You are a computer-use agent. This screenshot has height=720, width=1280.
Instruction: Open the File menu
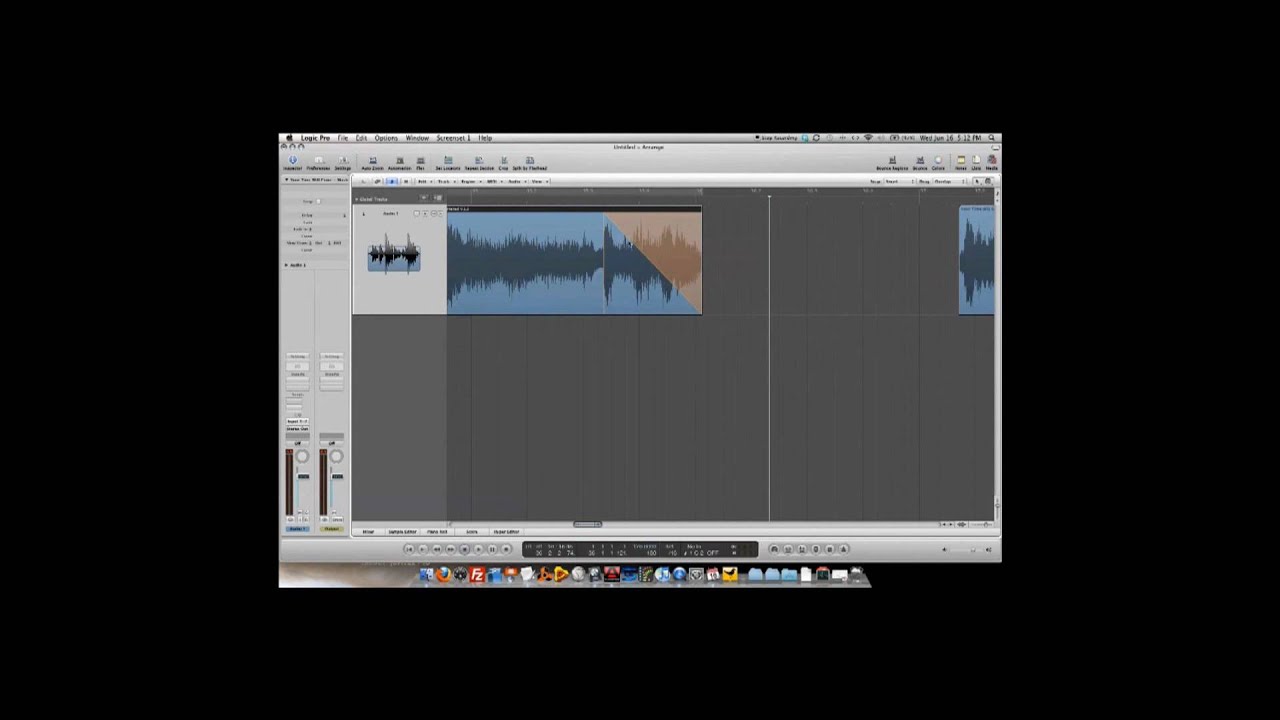[x=343, y=138]
